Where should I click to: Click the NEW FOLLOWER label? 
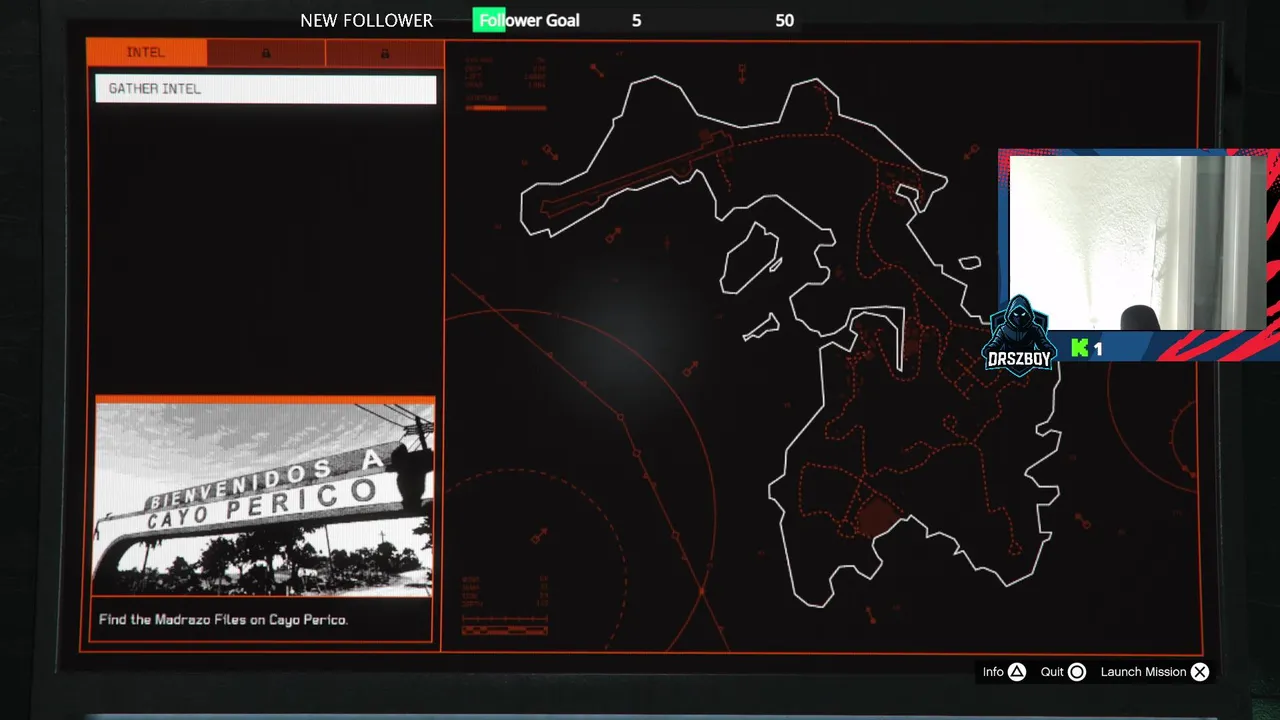click(x=366, y=20)
